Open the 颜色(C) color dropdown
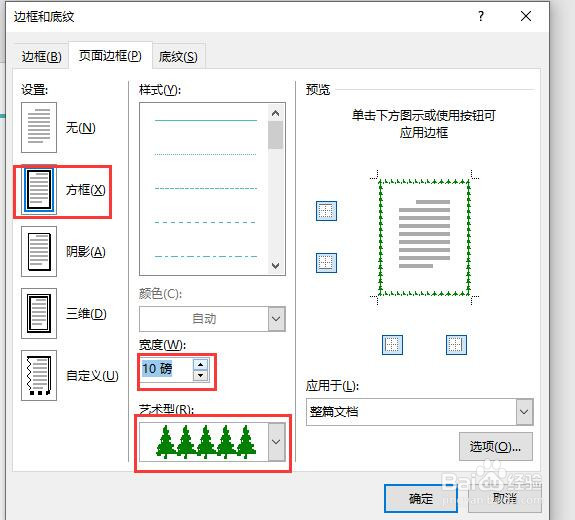Viewport: 575px width, 520px height. pos(276,319)
